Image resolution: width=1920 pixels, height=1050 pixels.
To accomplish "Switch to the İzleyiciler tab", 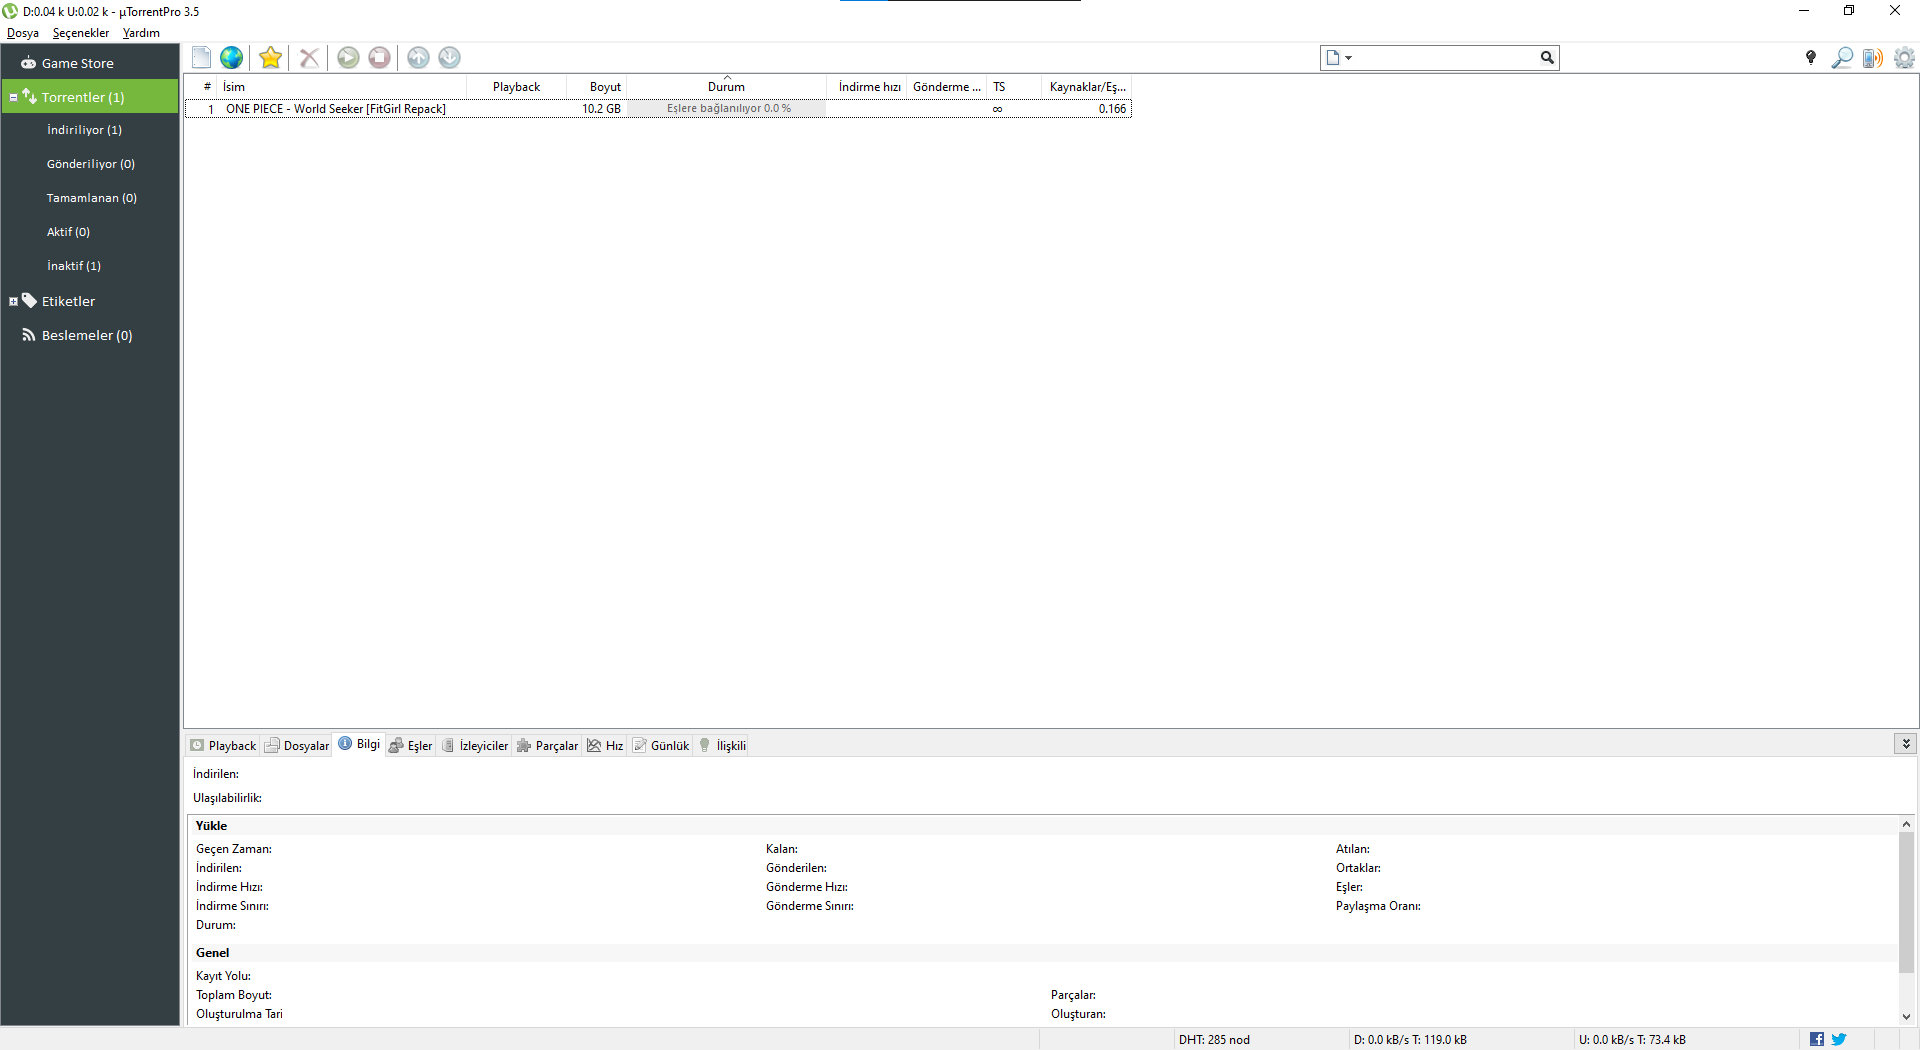I will pyautogui.click(x=475, y=746).
